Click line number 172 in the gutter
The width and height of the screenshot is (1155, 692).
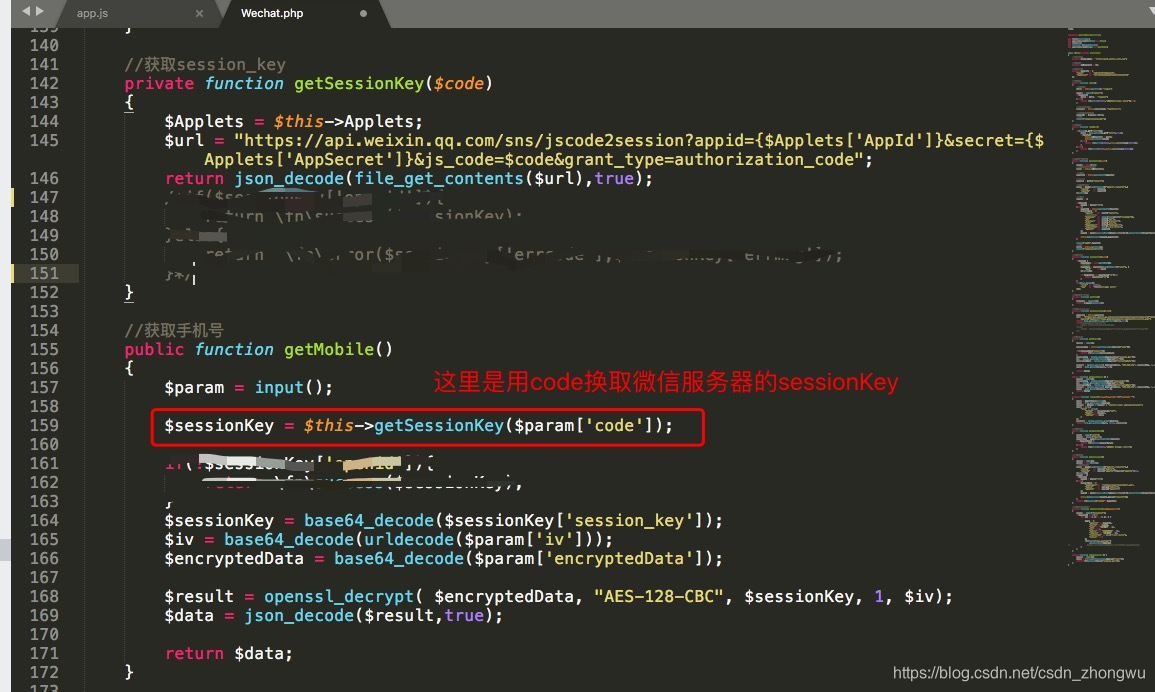44,672
